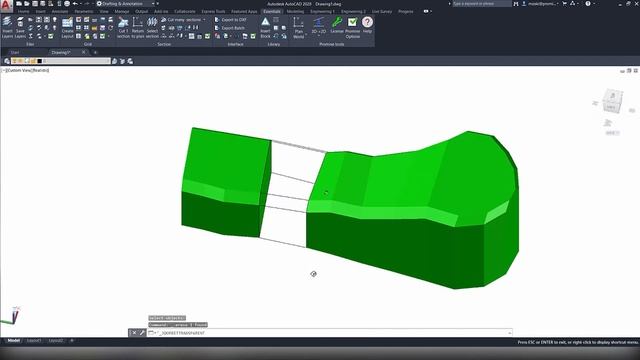Click the green checkmark icon in Section panel
This screenshot has width=640, height=360.
click(x=207, y=36)
